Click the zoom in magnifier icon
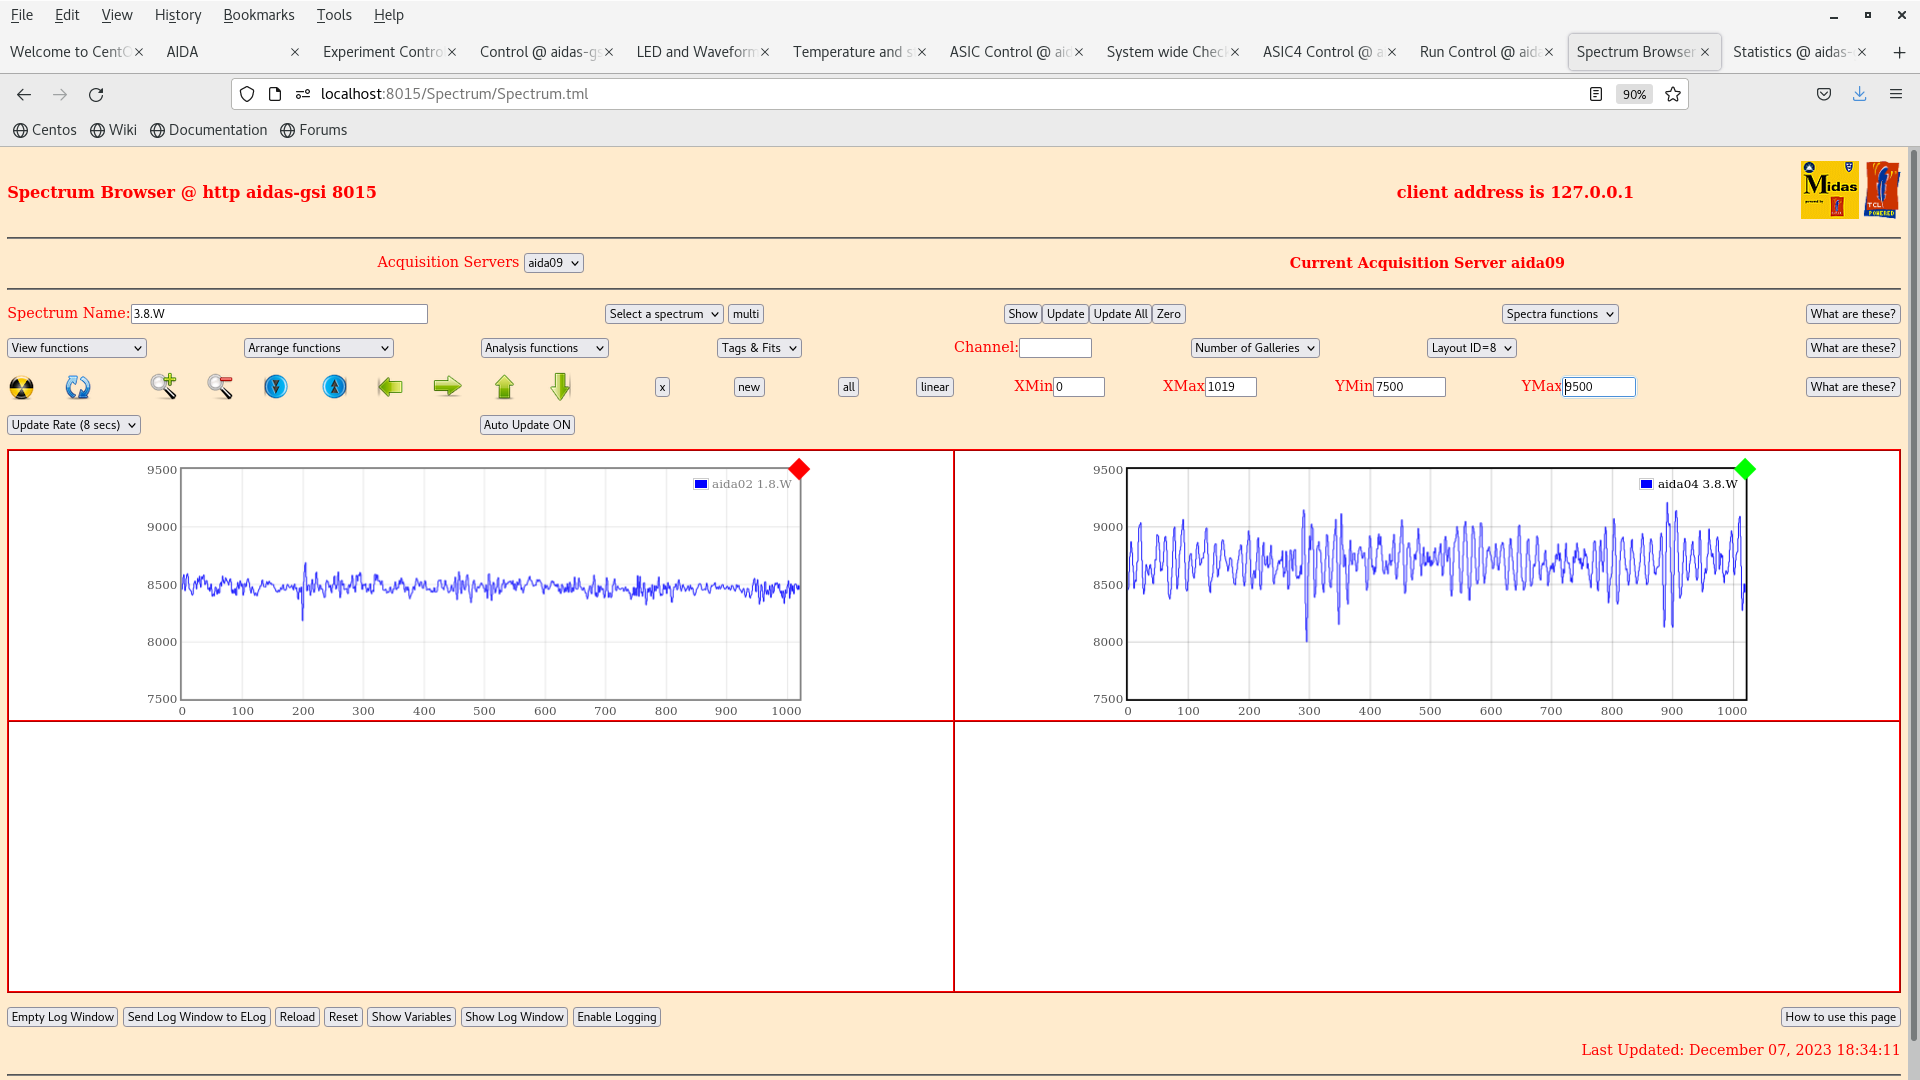The height and width of the screenshot is (1080, 1920). pyautogui.click(x=164, y=387)
